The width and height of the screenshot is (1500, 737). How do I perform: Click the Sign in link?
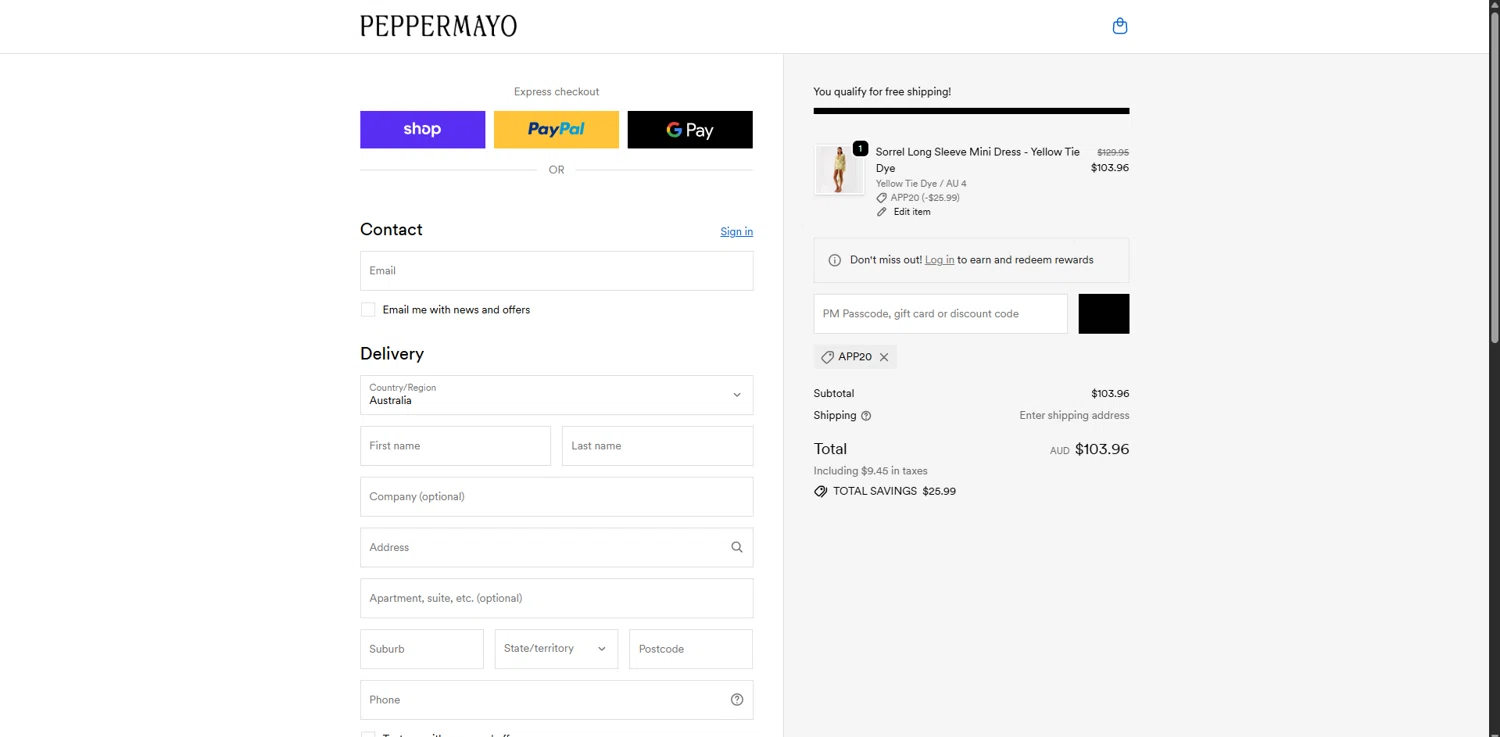pos(737,232)
